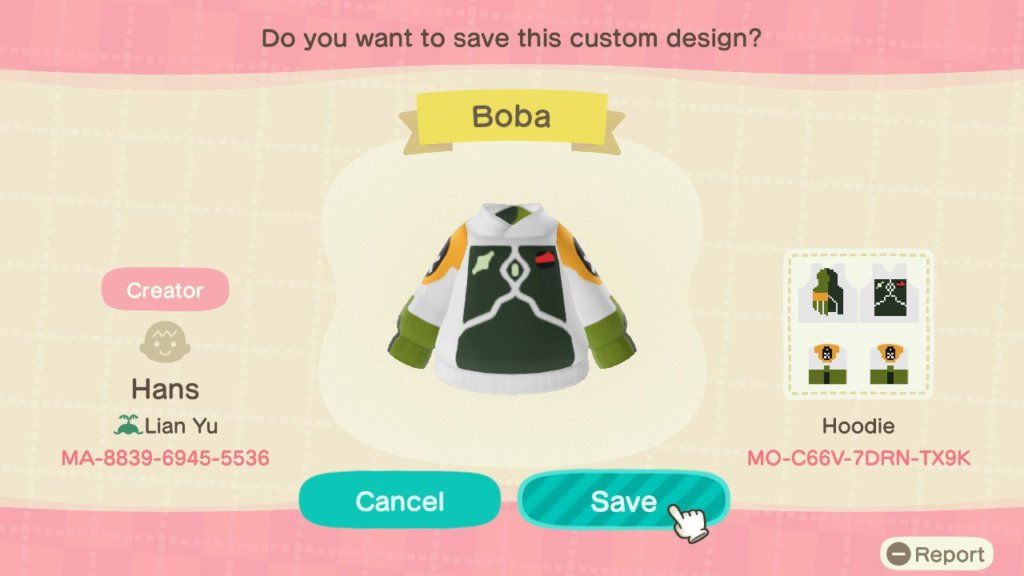Click the Boba title banner
Screen dimensions: 1024x576
tap(511, 118)
